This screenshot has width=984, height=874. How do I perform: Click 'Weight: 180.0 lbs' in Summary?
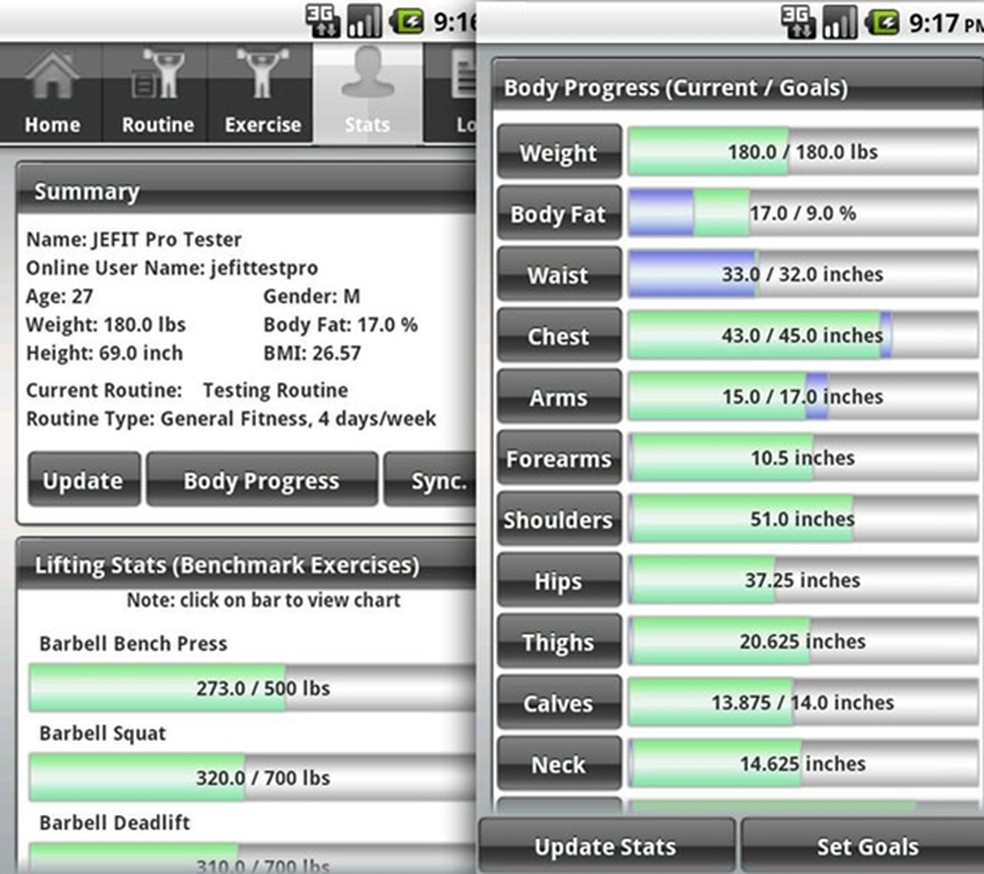click(105, 324)
